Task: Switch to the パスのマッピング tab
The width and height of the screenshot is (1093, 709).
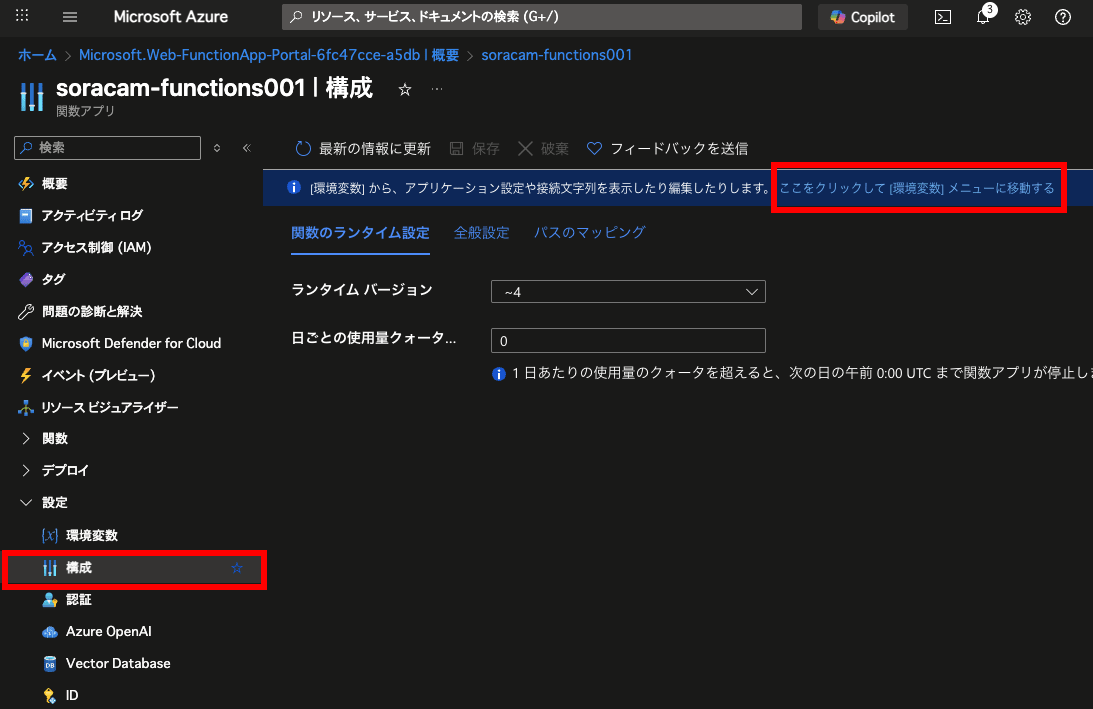Action: [x=590, y=233]
